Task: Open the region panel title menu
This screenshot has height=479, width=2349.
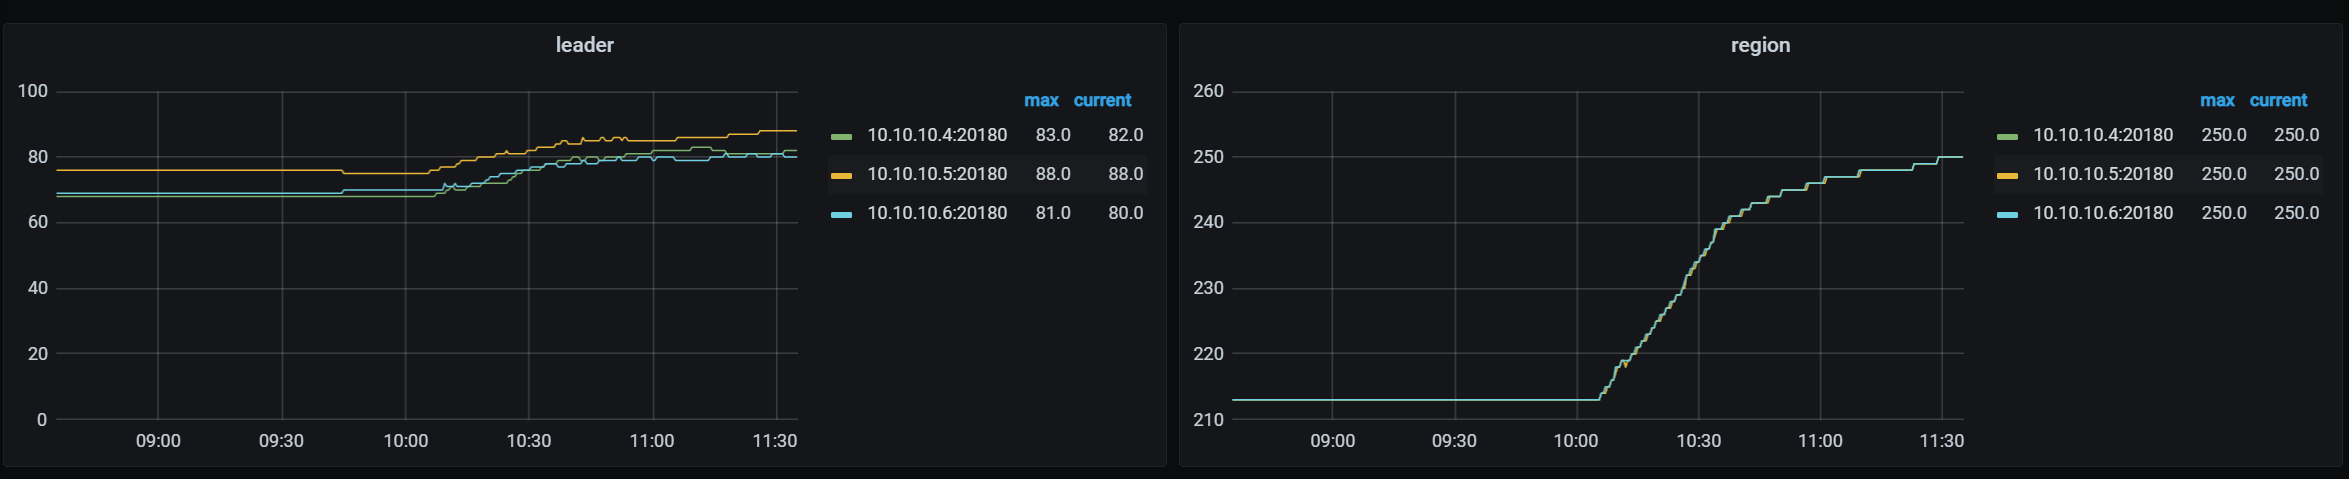Action: pyautogui.click(x=1760, y=45)
